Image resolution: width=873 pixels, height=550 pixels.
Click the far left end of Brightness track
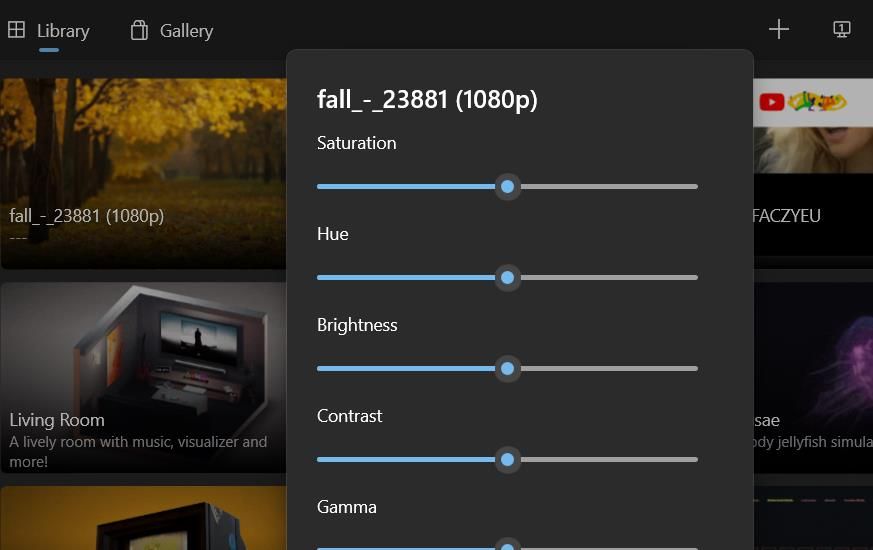(x=320, y=369)
